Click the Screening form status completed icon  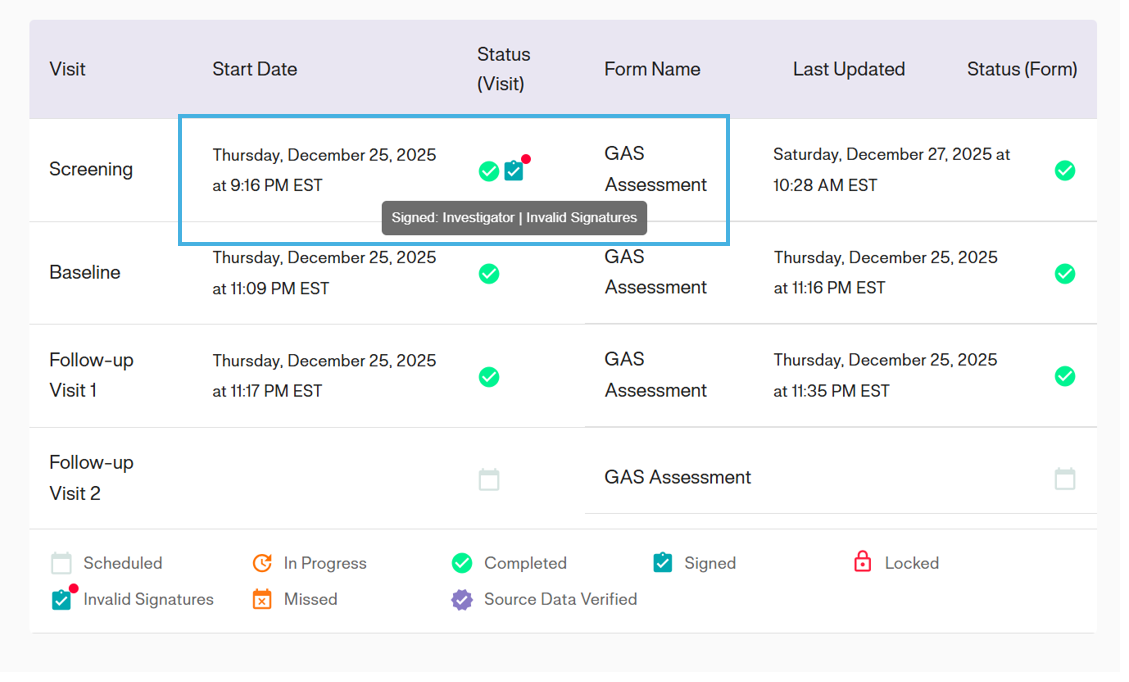coord(1065,171)
